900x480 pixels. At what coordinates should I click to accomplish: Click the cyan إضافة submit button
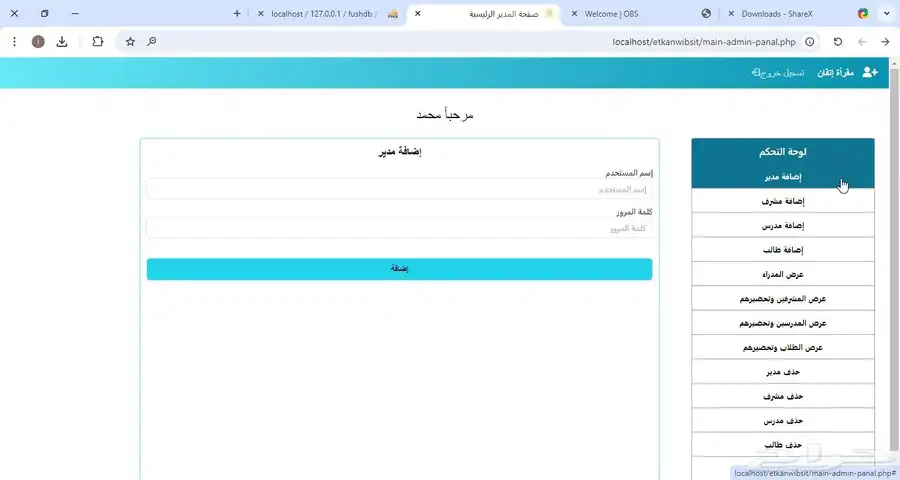point(399,269)
